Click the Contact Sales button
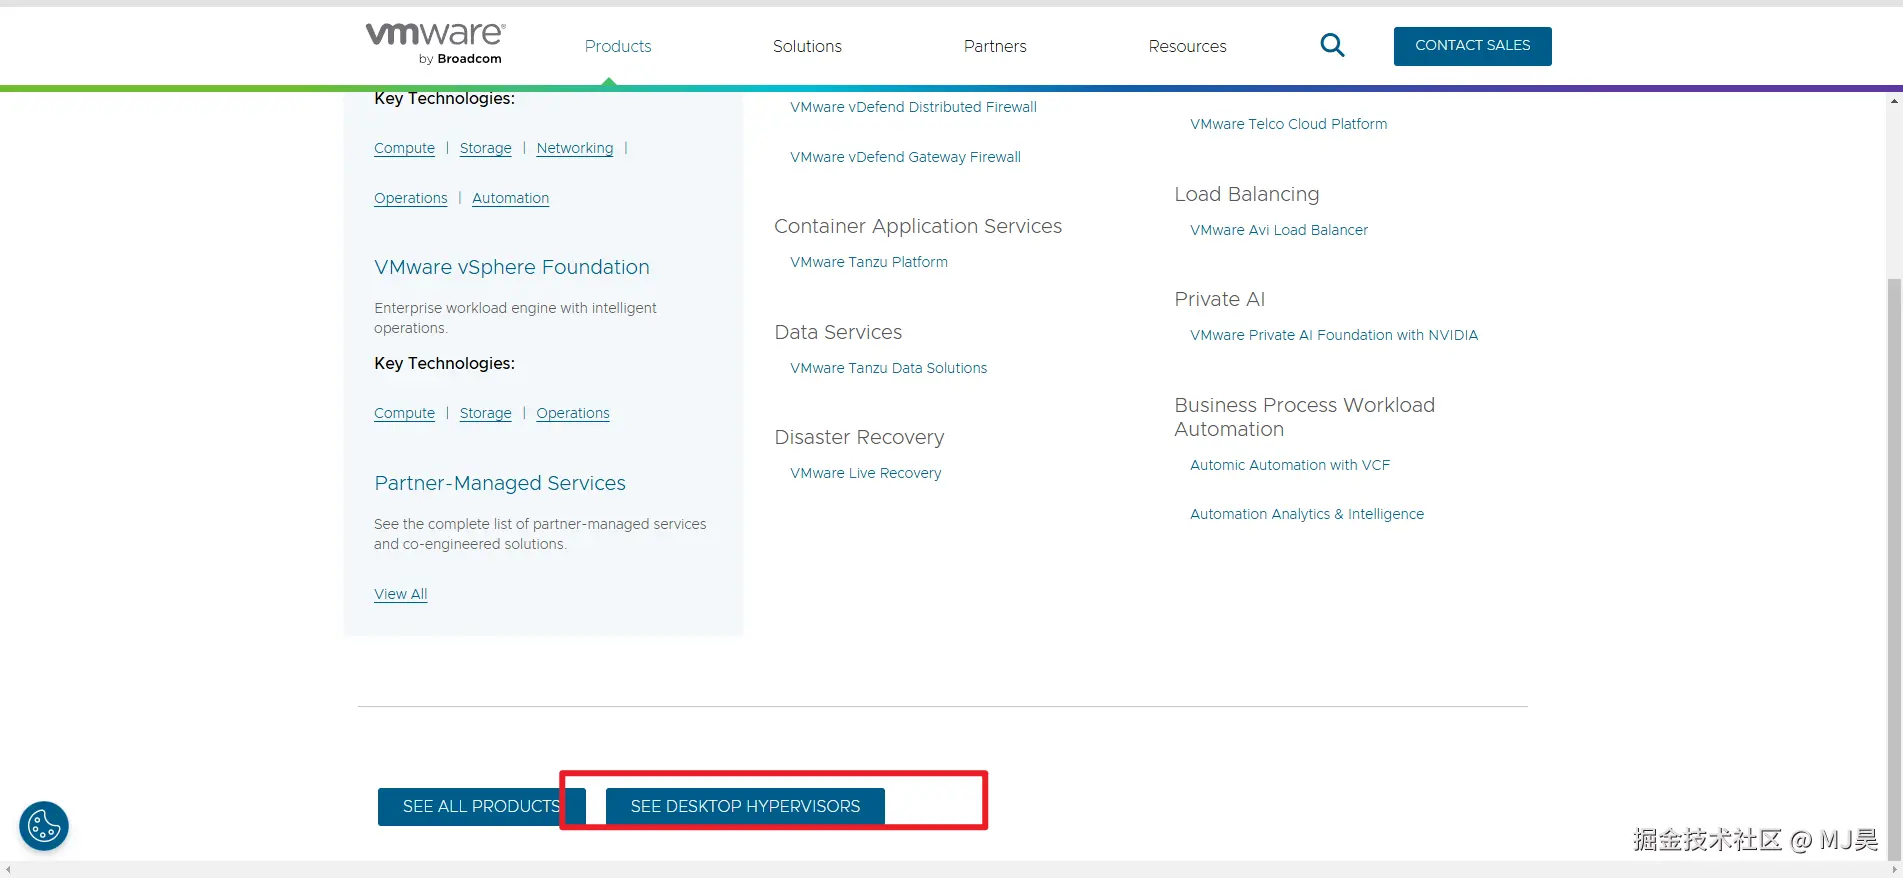This screenshot has width=1903, height=878. tap(1472, 46)
